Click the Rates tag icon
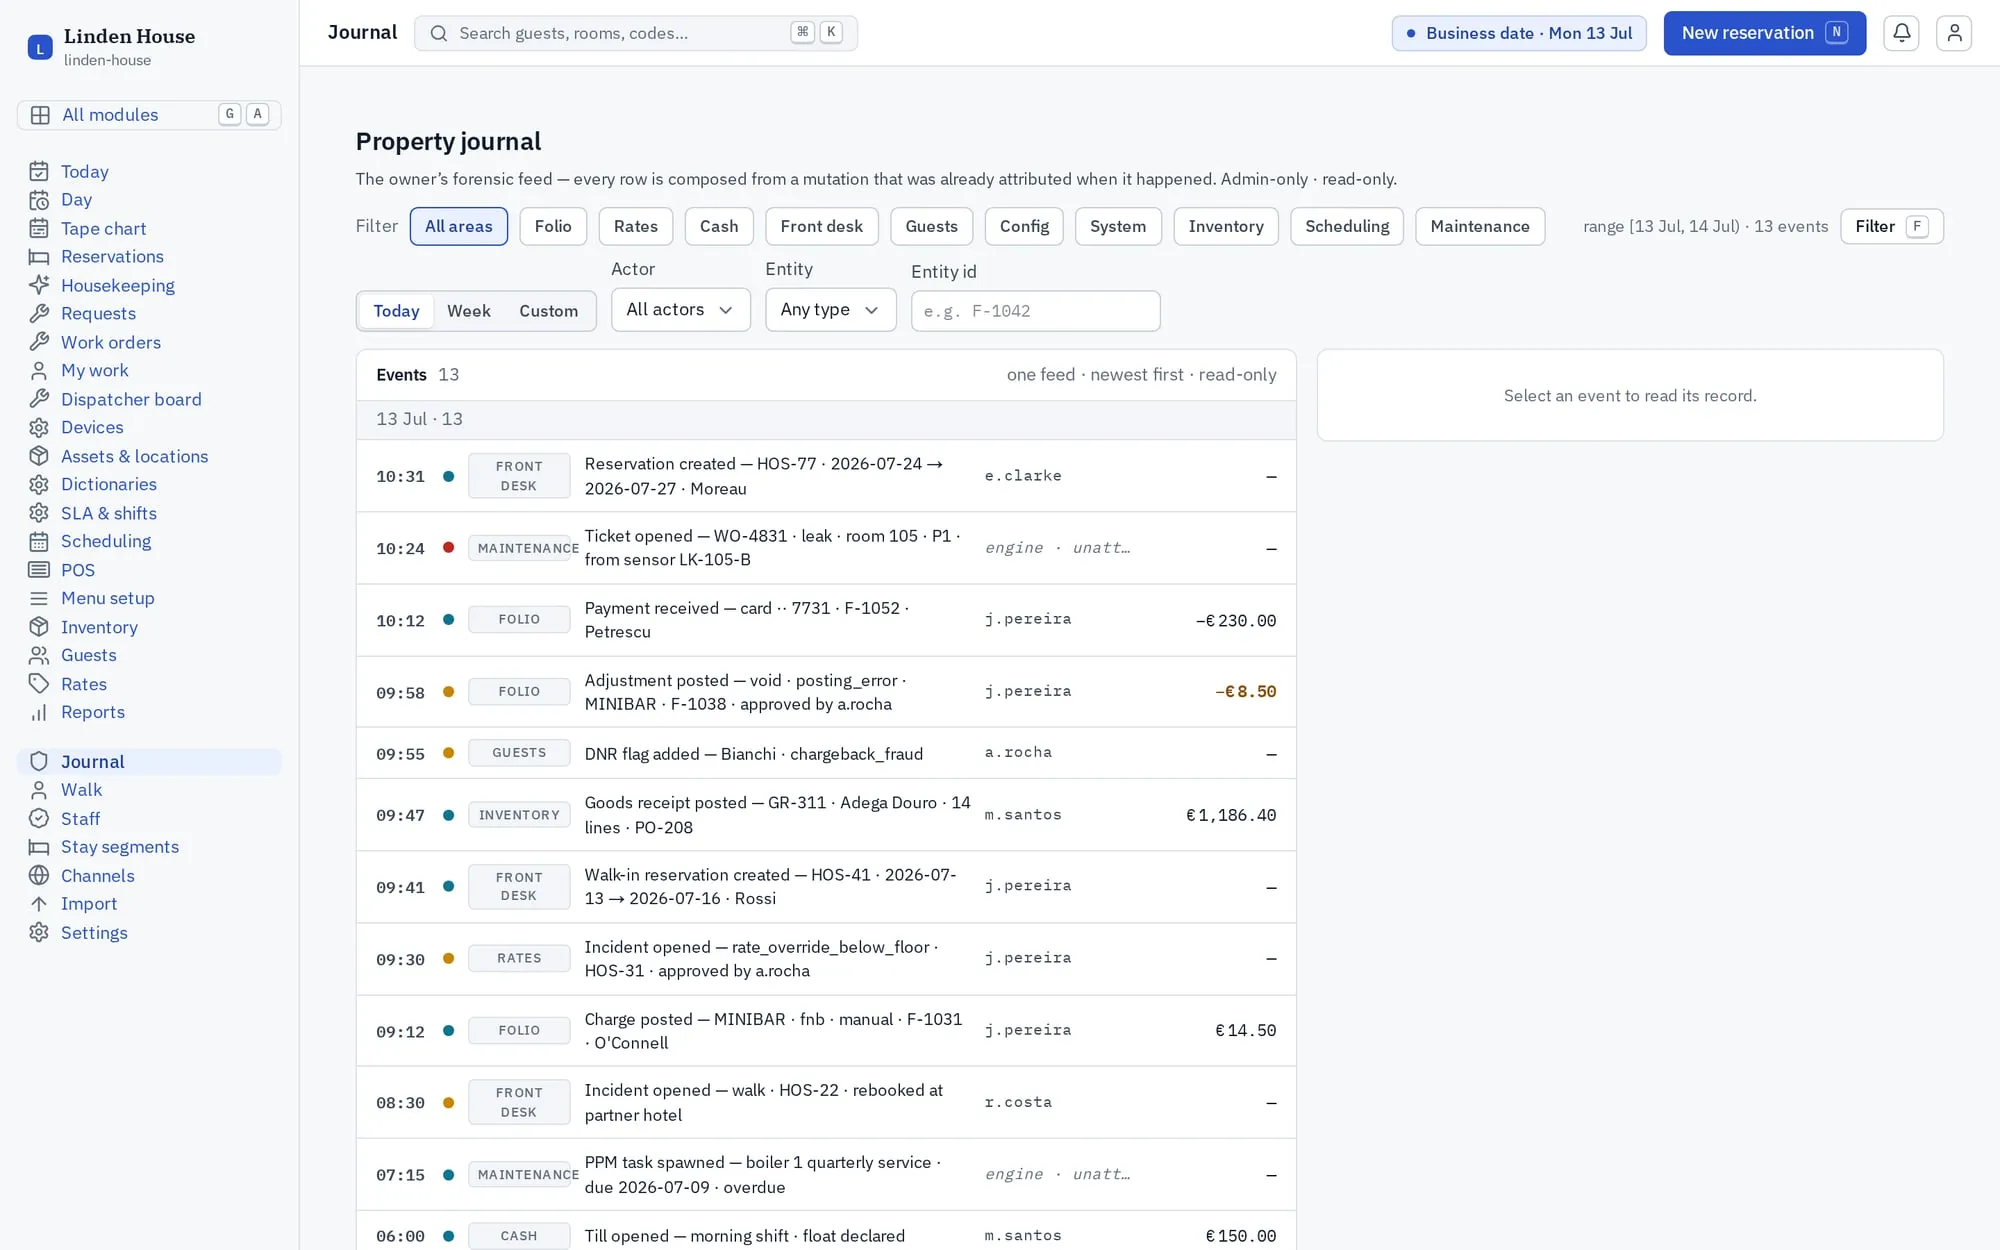Screen dimensions: 2000x1250 39,684
